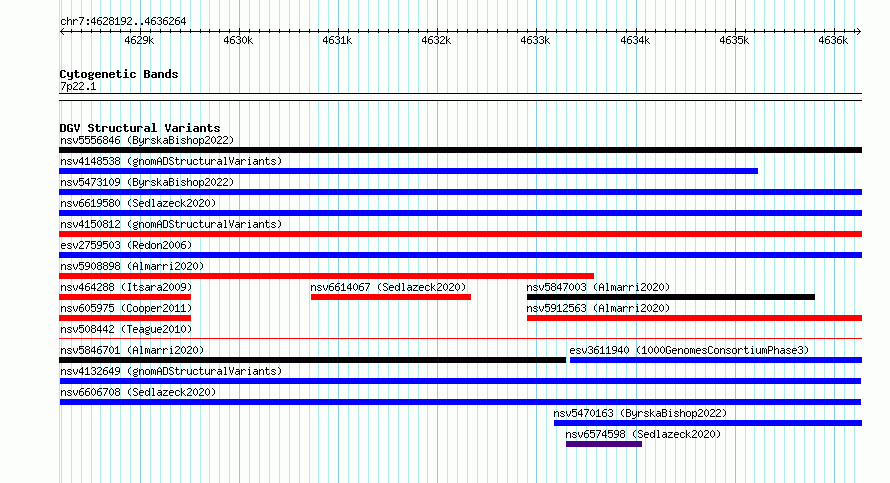
Task: Click the nsv5556846 (ByrskaBishop2022) label
Action: 147,140
